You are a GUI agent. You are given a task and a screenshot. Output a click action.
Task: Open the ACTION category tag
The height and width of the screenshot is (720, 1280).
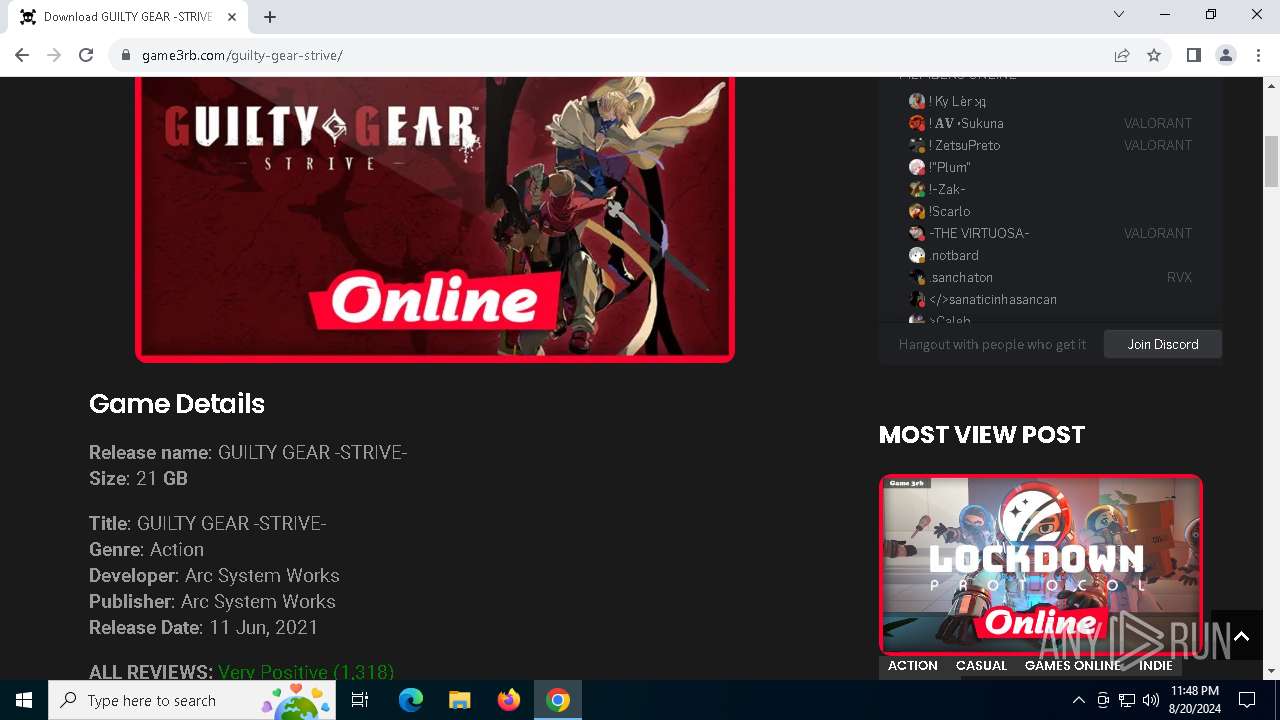[x=913, y=665]
